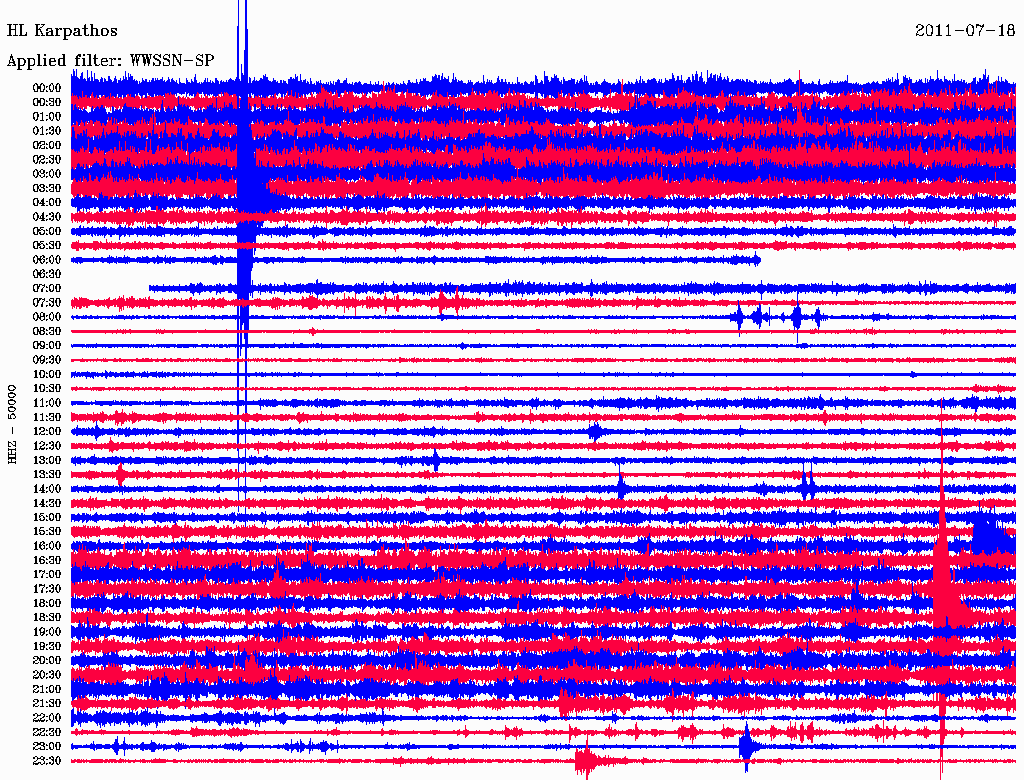Click the 'Applied filter: WWSSN-SP' label
The image size is (1024, 780).
[x=110, y=61]
